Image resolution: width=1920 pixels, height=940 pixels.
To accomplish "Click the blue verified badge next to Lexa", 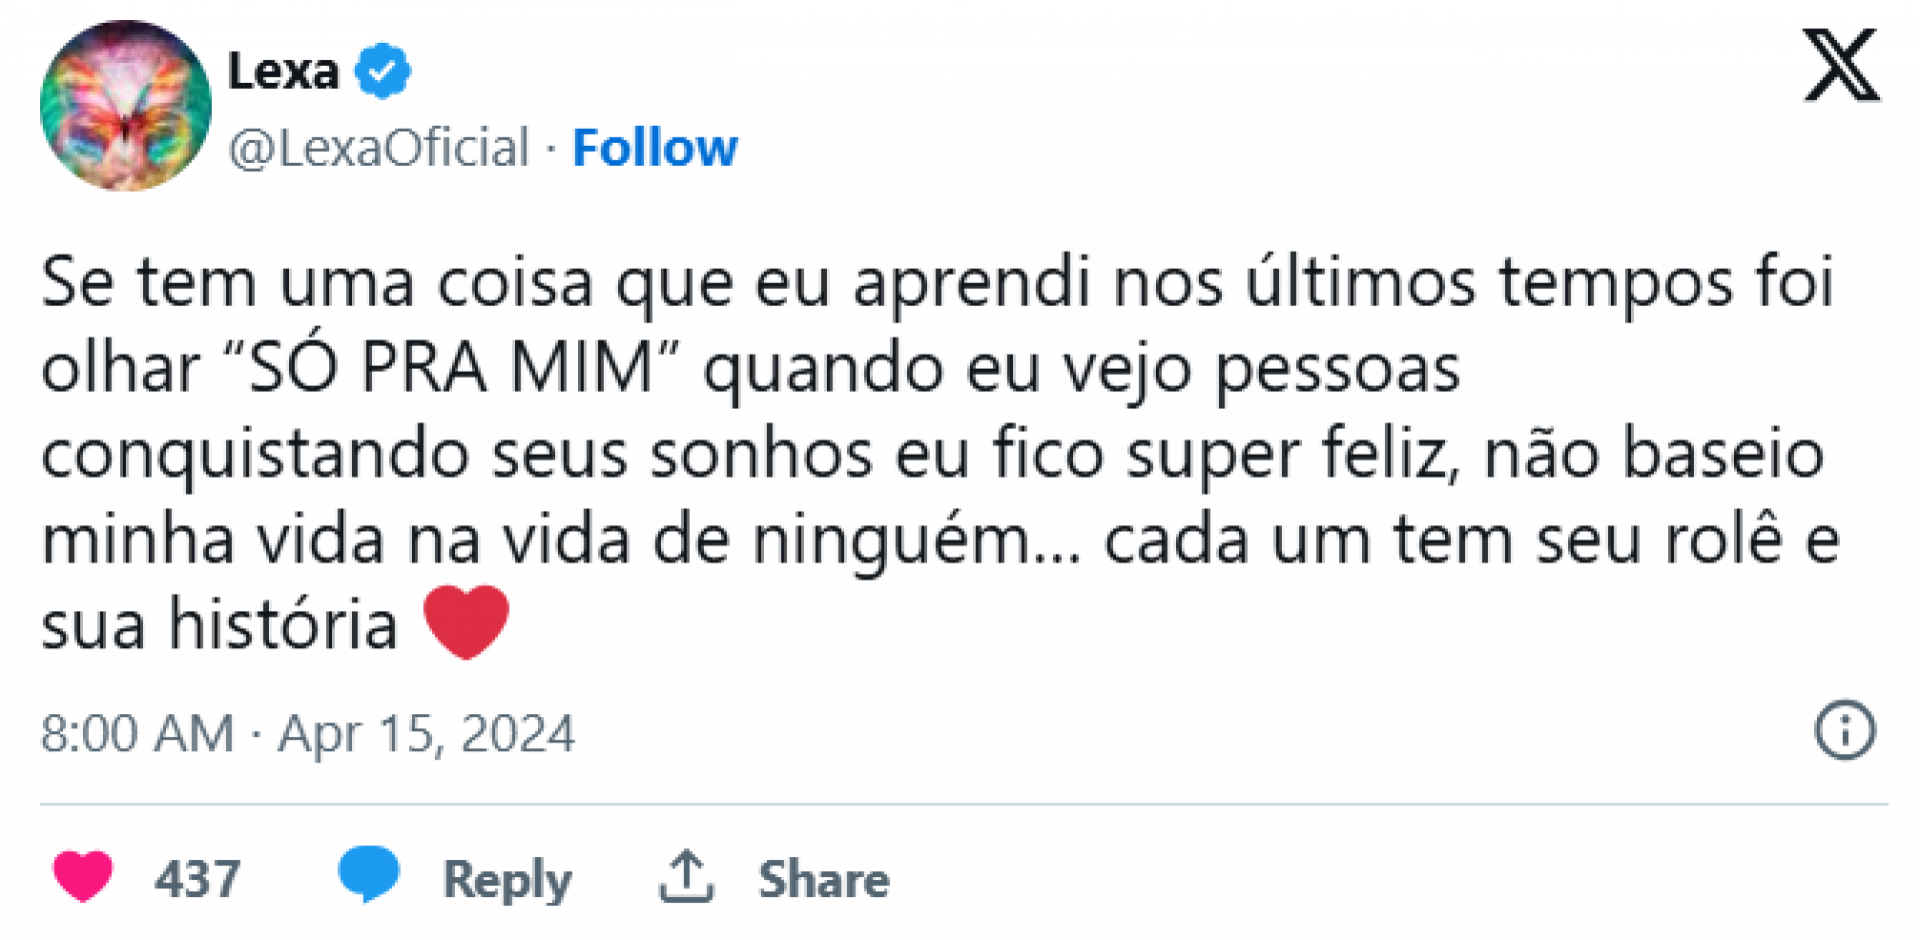I will [383, 70].
